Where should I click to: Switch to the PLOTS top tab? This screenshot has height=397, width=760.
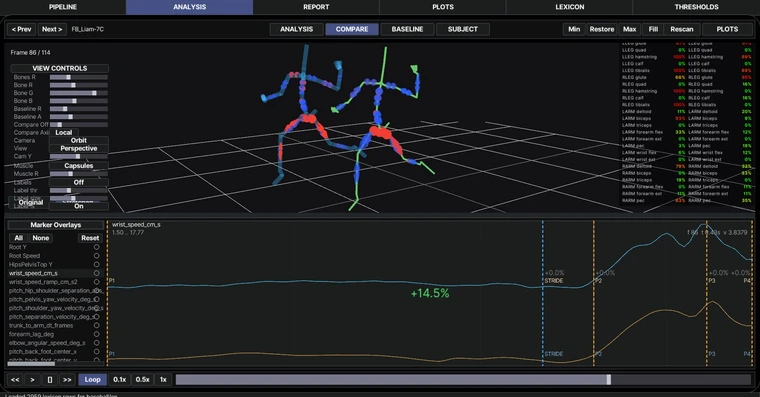click(443, 7)
